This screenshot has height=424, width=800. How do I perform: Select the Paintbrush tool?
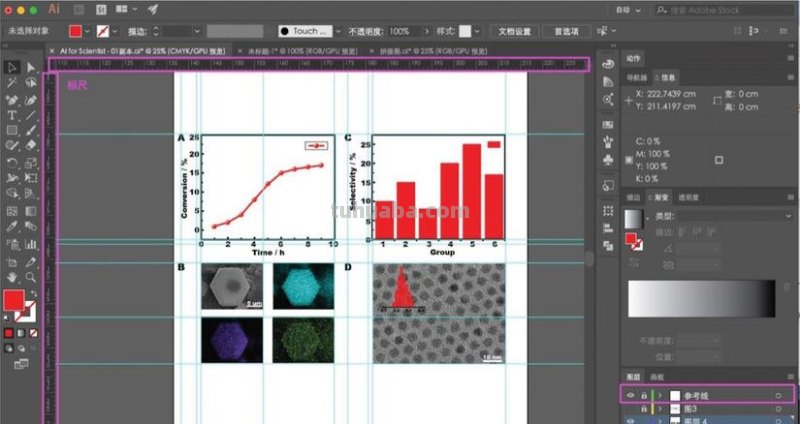(x=31, y=131)
